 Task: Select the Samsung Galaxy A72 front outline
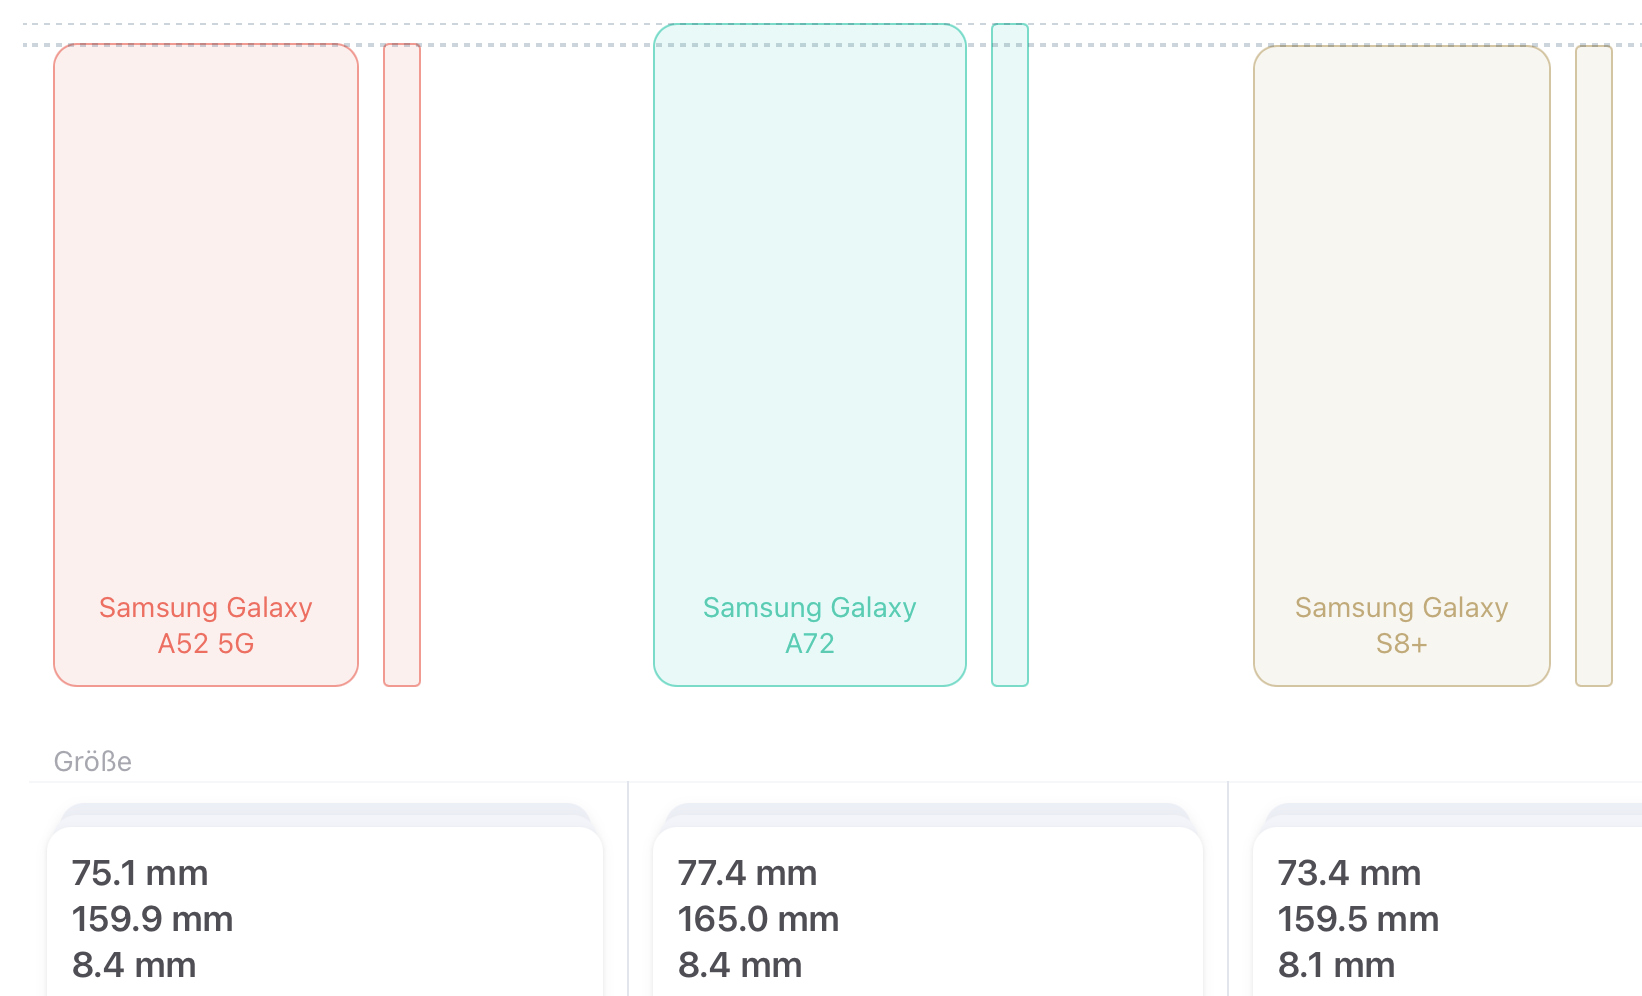pyautogui.click(x=810, y=355)
